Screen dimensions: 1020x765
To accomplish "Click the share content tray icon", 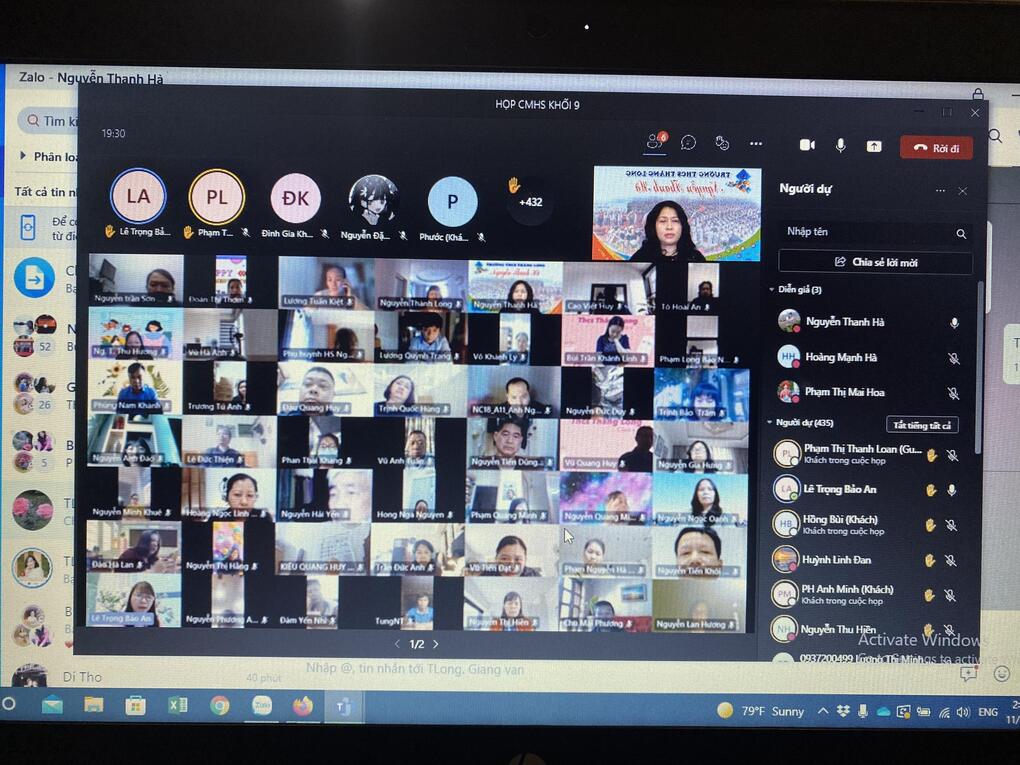I will click(874, 146).
